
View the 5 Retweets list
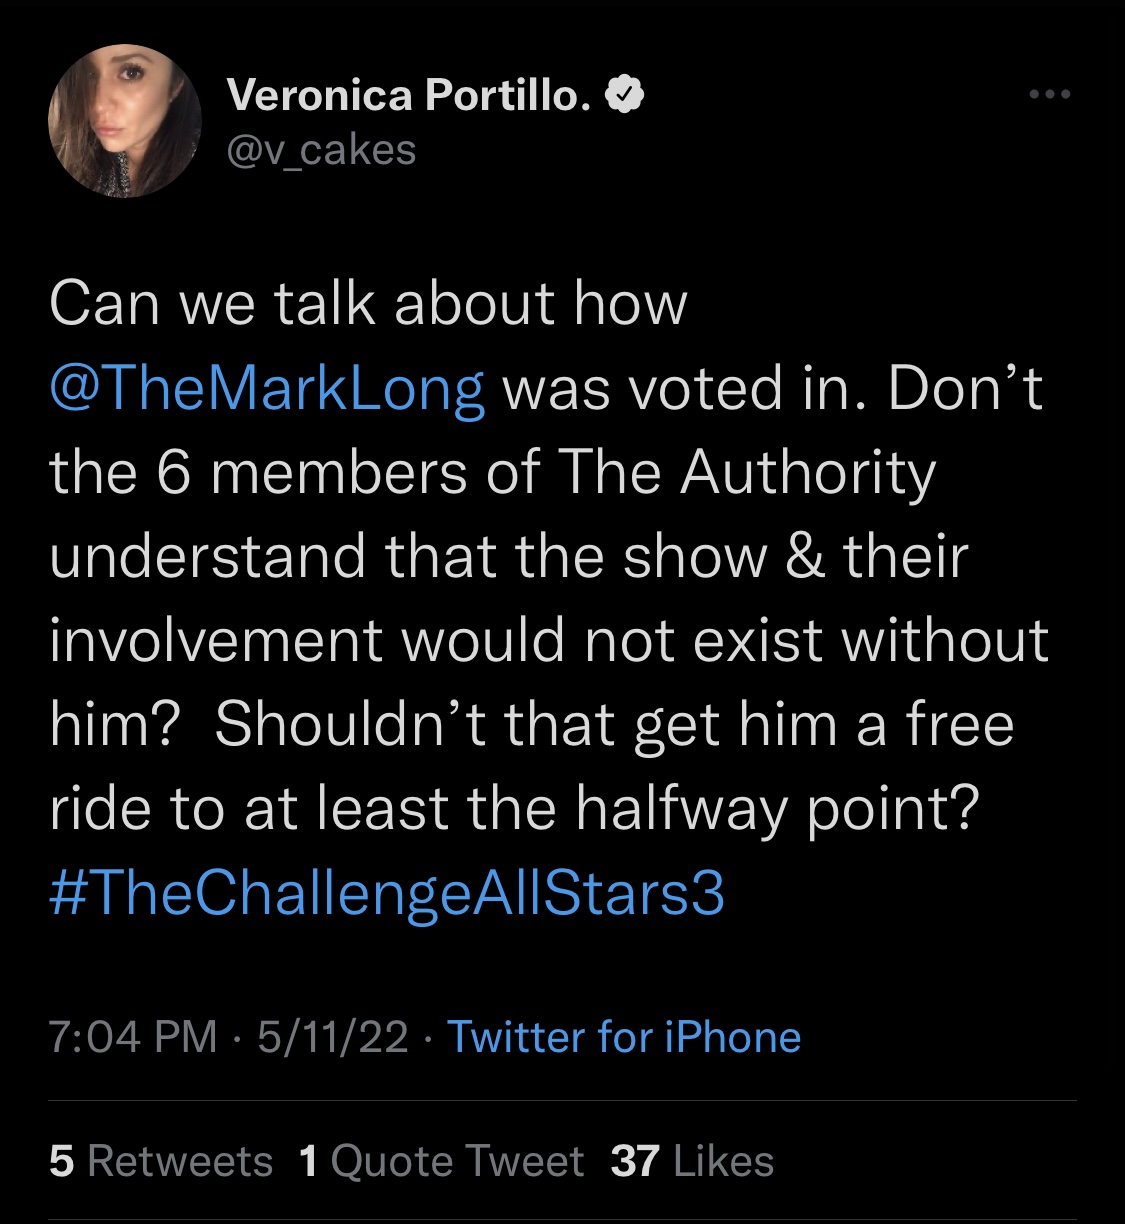click(160, 1161)
